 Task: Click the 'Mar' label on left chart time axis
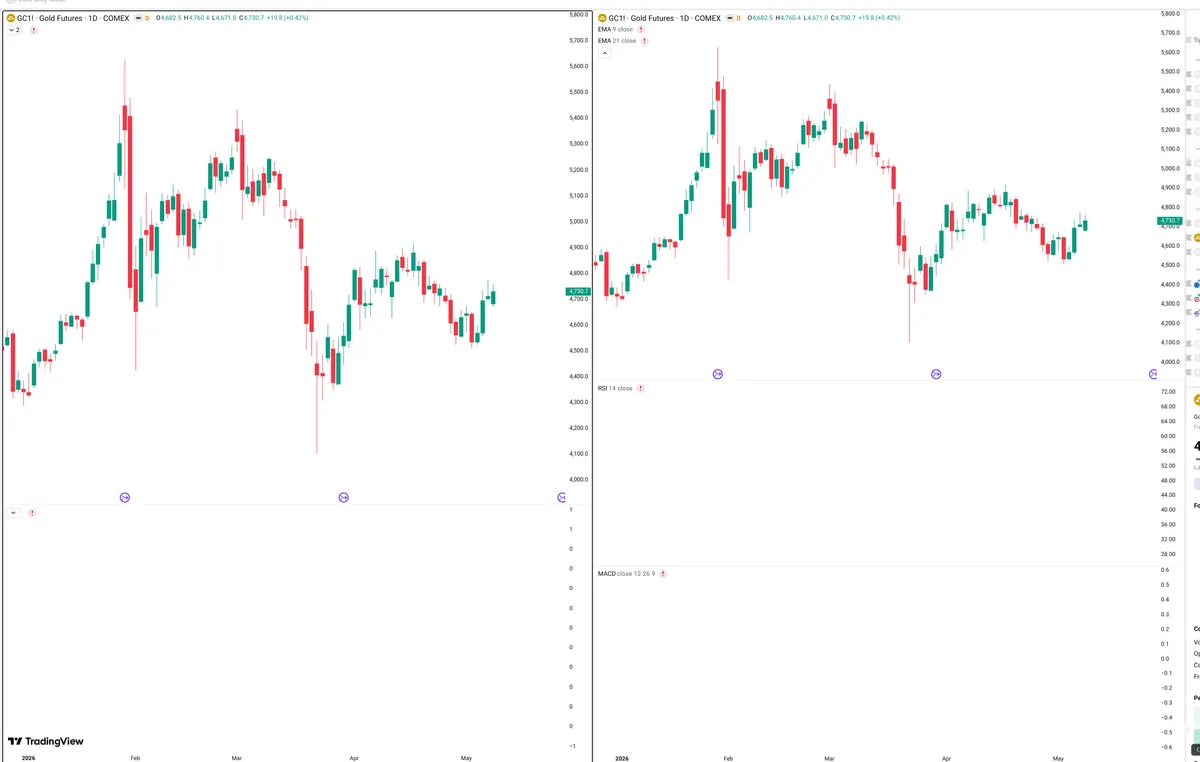point(237,758)
